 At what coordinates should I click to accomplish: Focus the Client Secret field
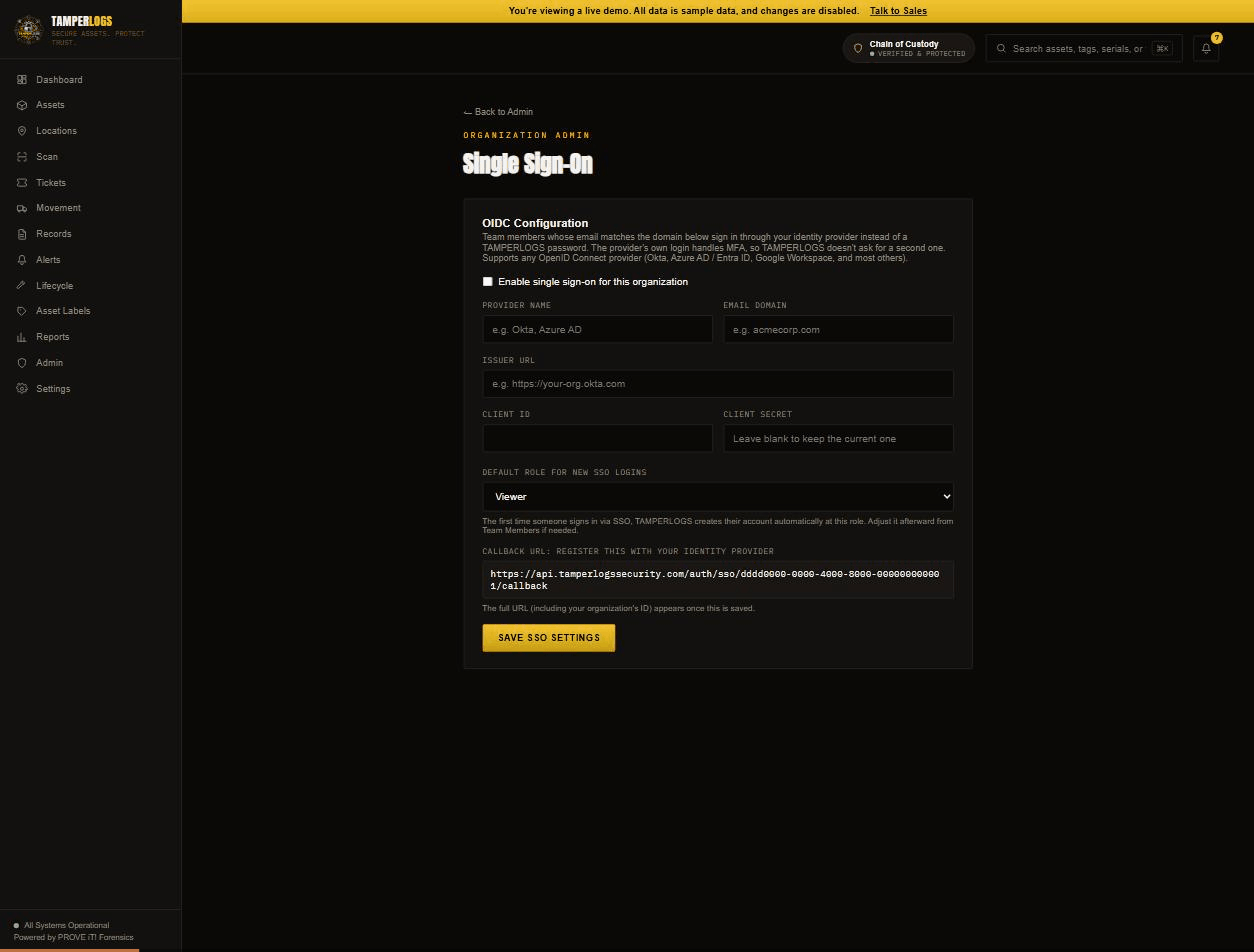click(x=838, y=438)
